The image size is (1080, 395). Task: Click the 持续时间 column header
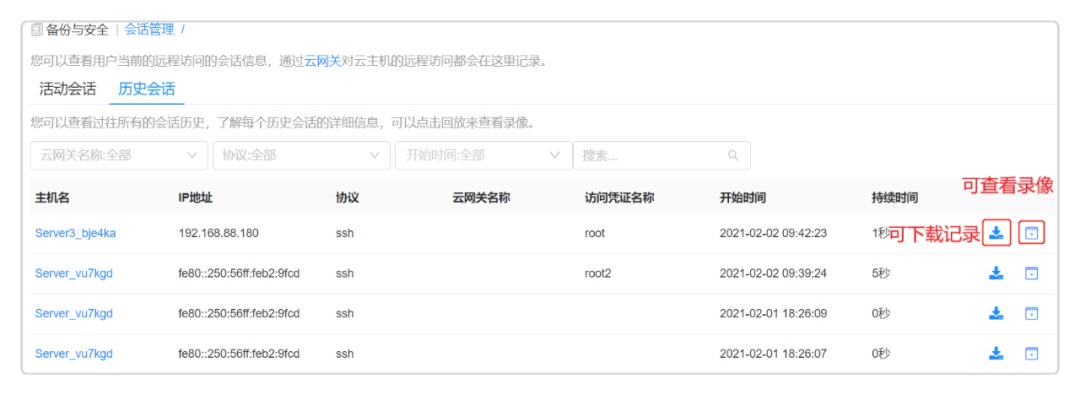895,198
